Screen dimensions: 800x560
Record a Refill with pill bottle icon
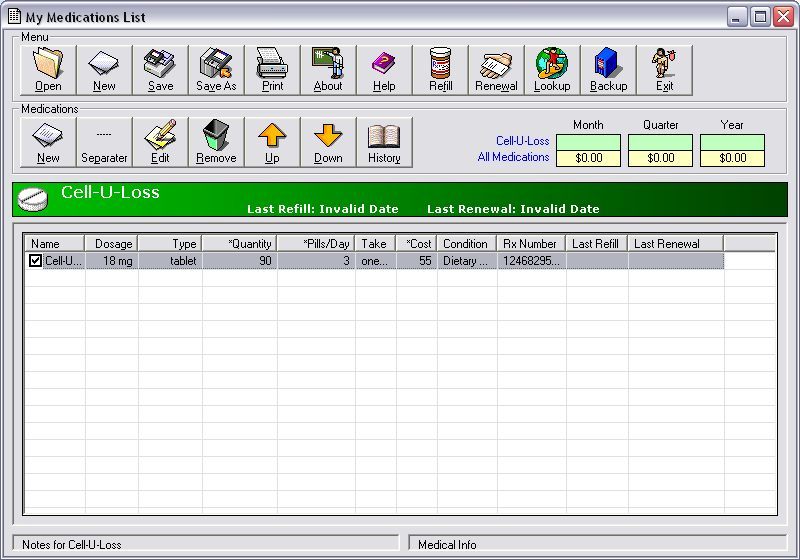tap(441, 70)
